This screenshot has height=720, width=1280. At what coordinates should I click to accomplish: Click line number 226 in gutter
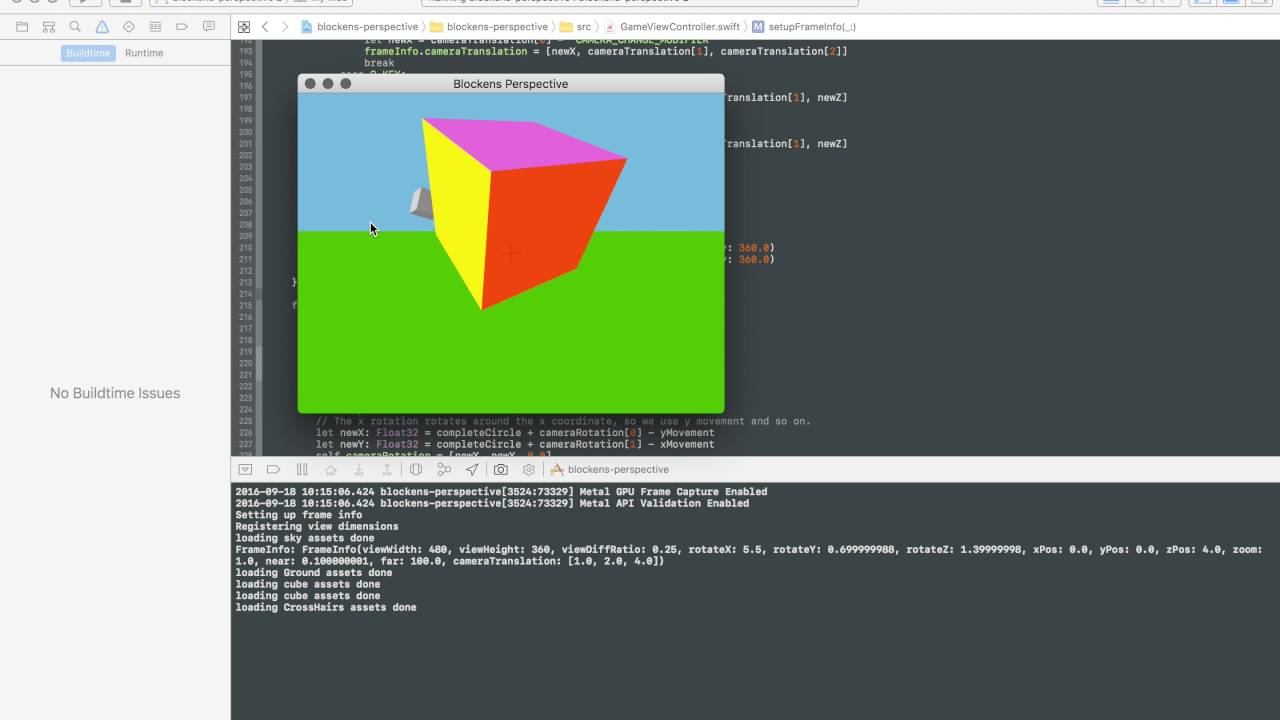pyautogui.click(x=246, y=433)
